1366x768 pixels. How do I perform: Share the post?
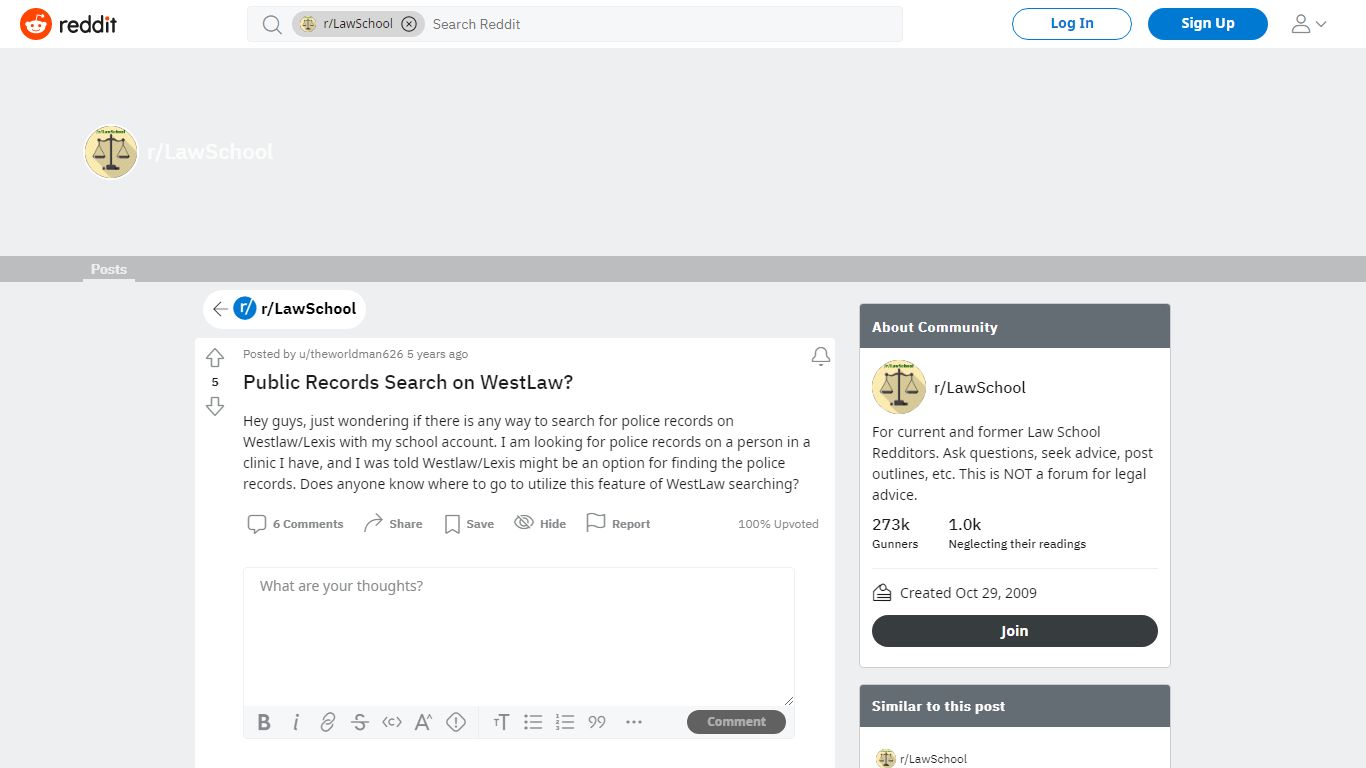pyautogui.click(x=393, y=524)
